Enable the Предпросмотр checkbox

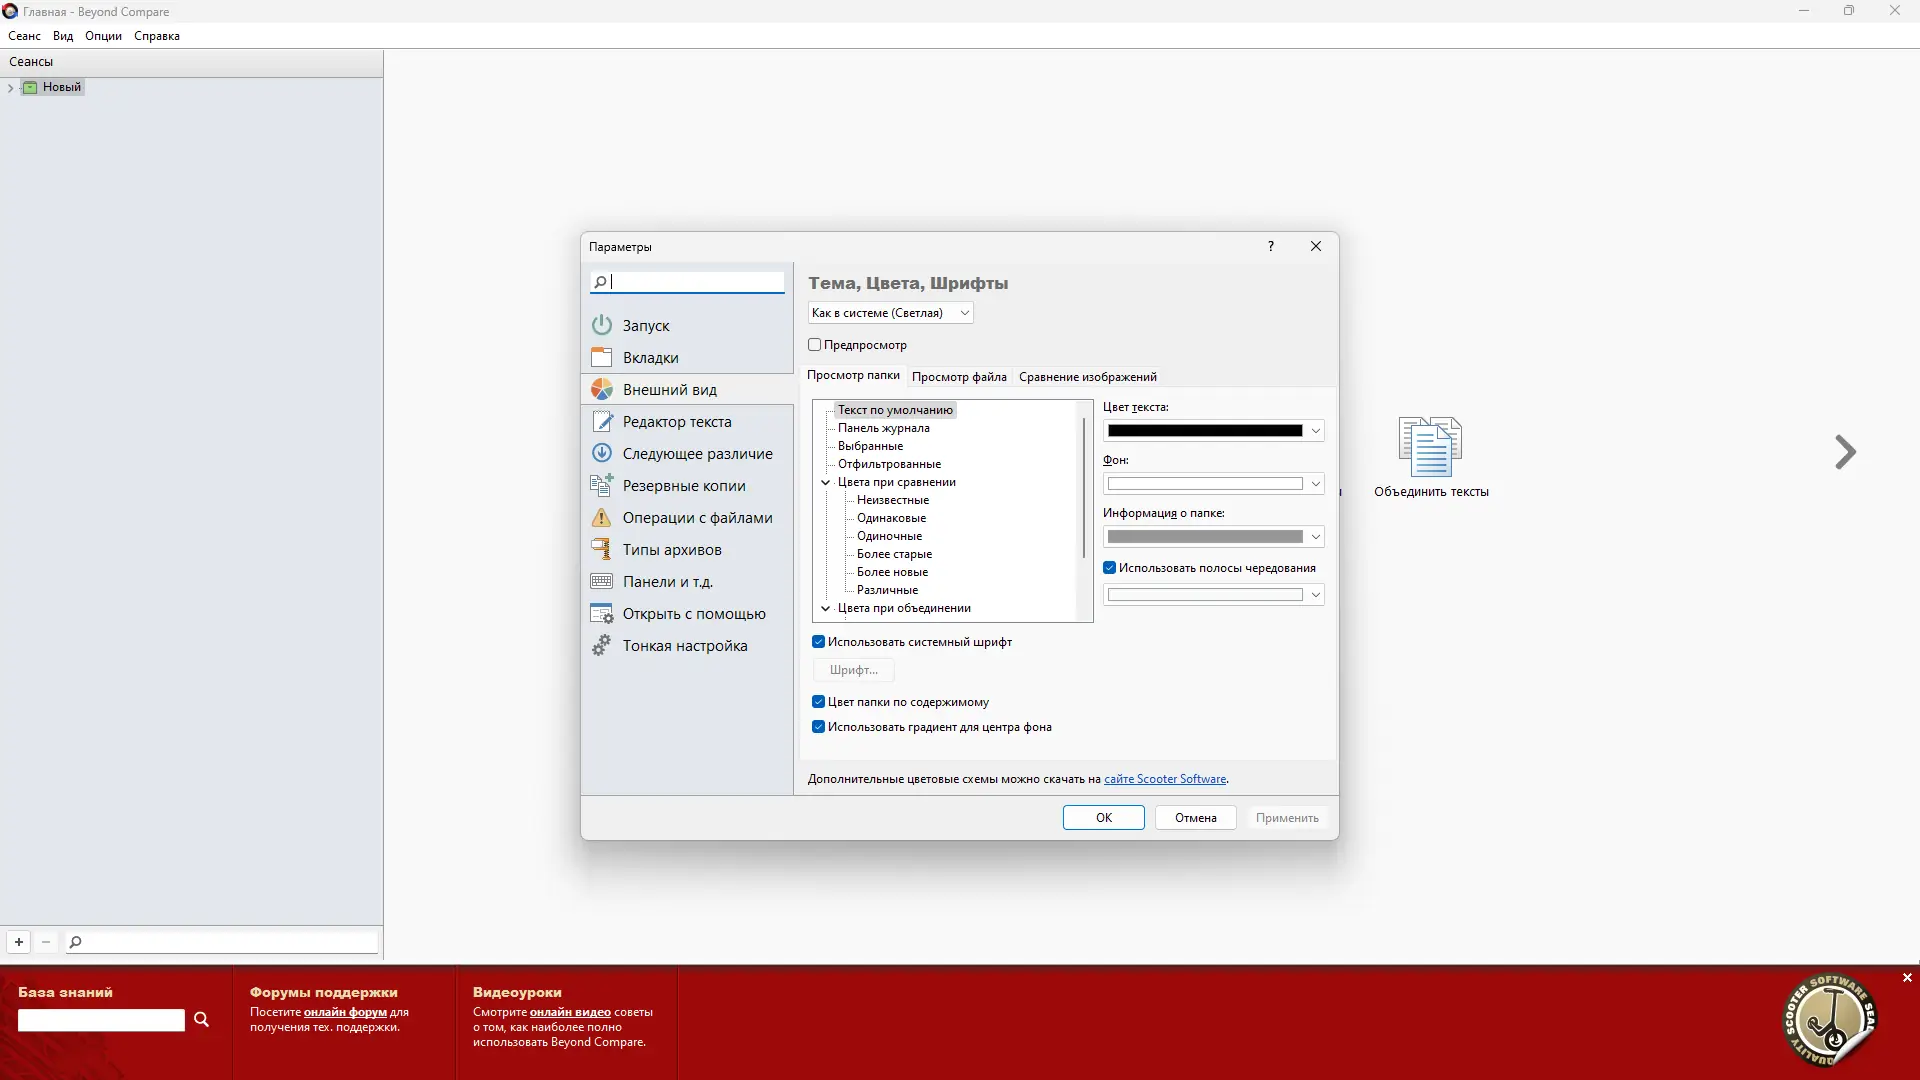click(x=815, y=345)
